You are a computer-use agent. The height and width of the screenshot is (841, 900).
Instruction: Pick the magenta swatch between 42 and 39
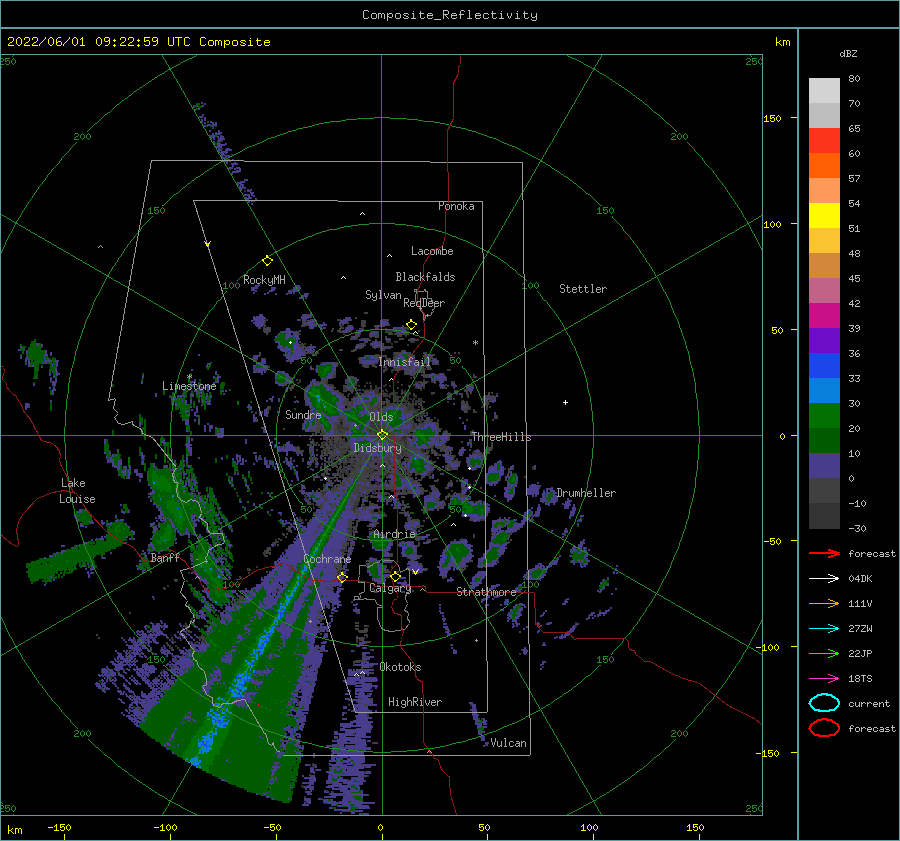(824, 316)
